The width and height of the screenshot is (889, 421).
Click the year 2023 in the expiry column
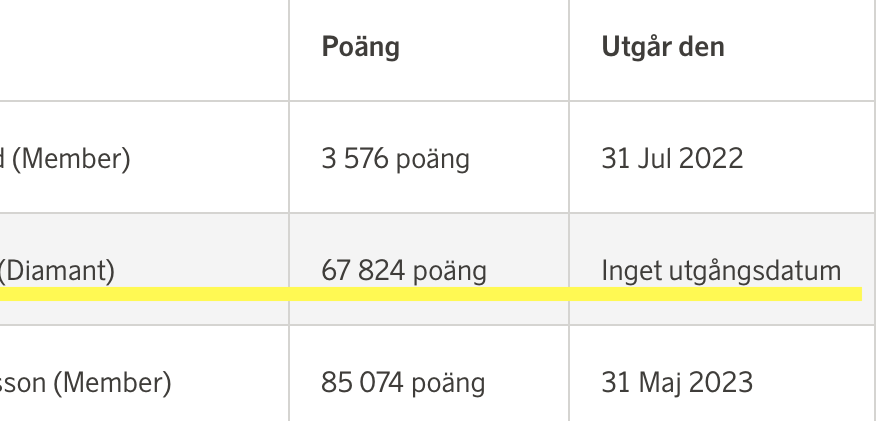[725, 382]
